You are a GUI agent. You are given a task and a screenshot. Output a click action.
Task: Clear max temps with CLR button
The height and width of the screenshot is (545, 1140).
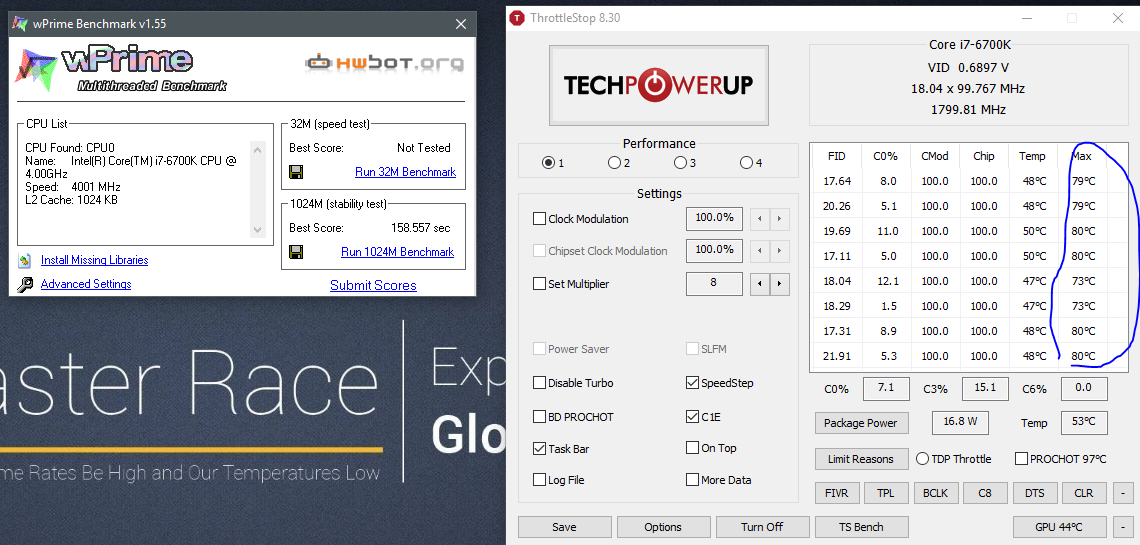pos(1083,493)
